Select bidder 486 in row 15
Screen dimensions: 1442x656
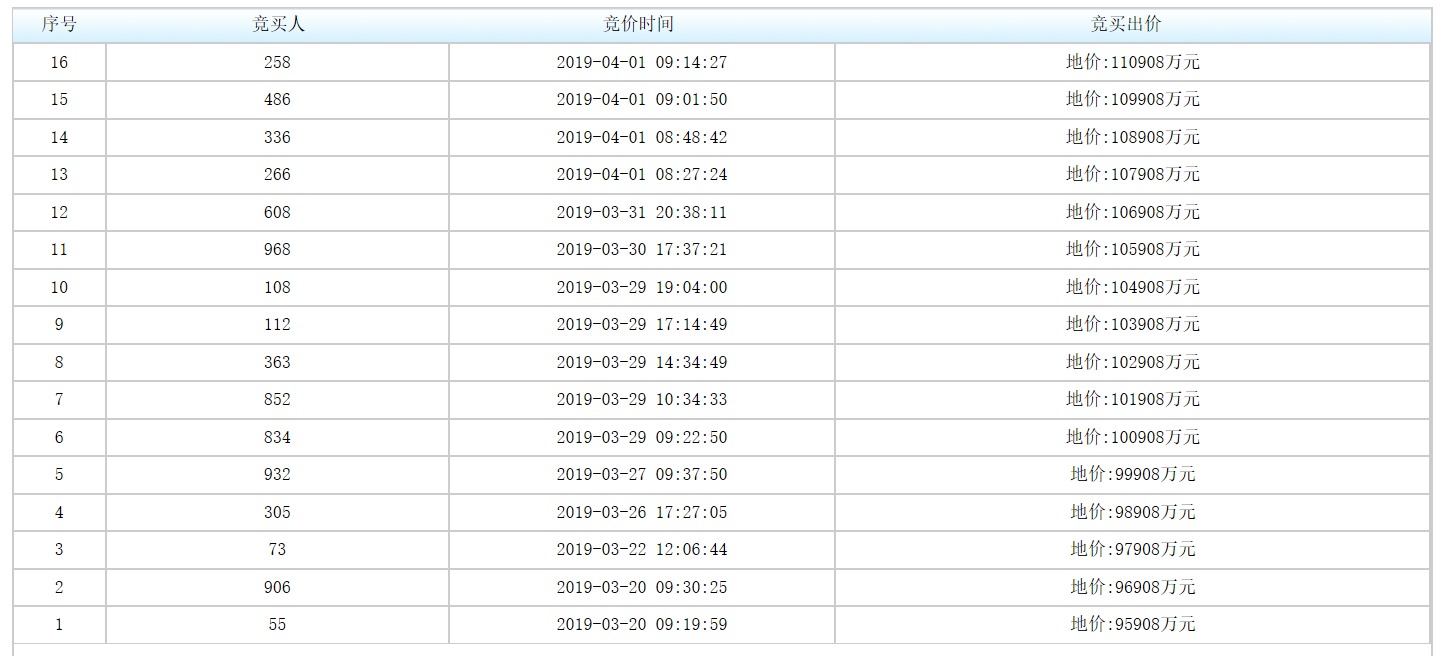(x=277, y=99)
